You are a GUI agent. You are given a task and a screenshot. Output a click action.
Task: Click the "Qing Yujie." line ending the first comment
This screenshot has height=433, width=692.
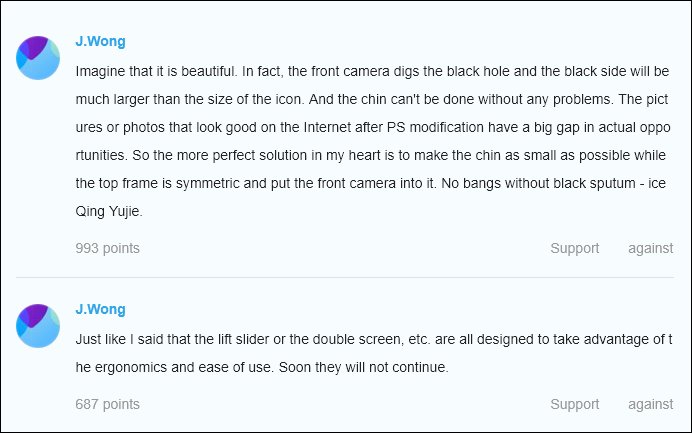click(x=109, y=211)
